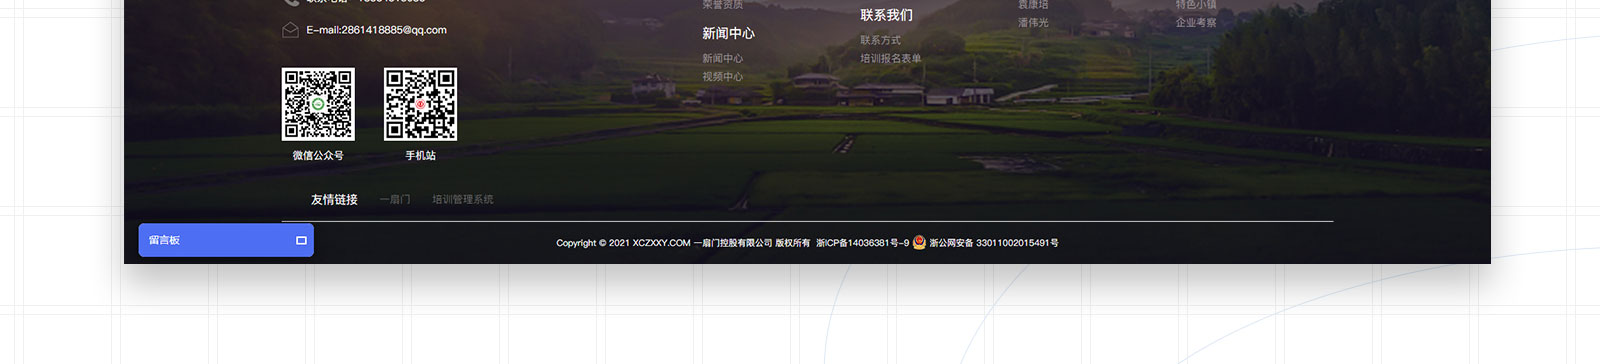The width and height of the screenshot is (1600, 364).
Task: Click the 微信公众号 QR code
Action: point(318,104)
